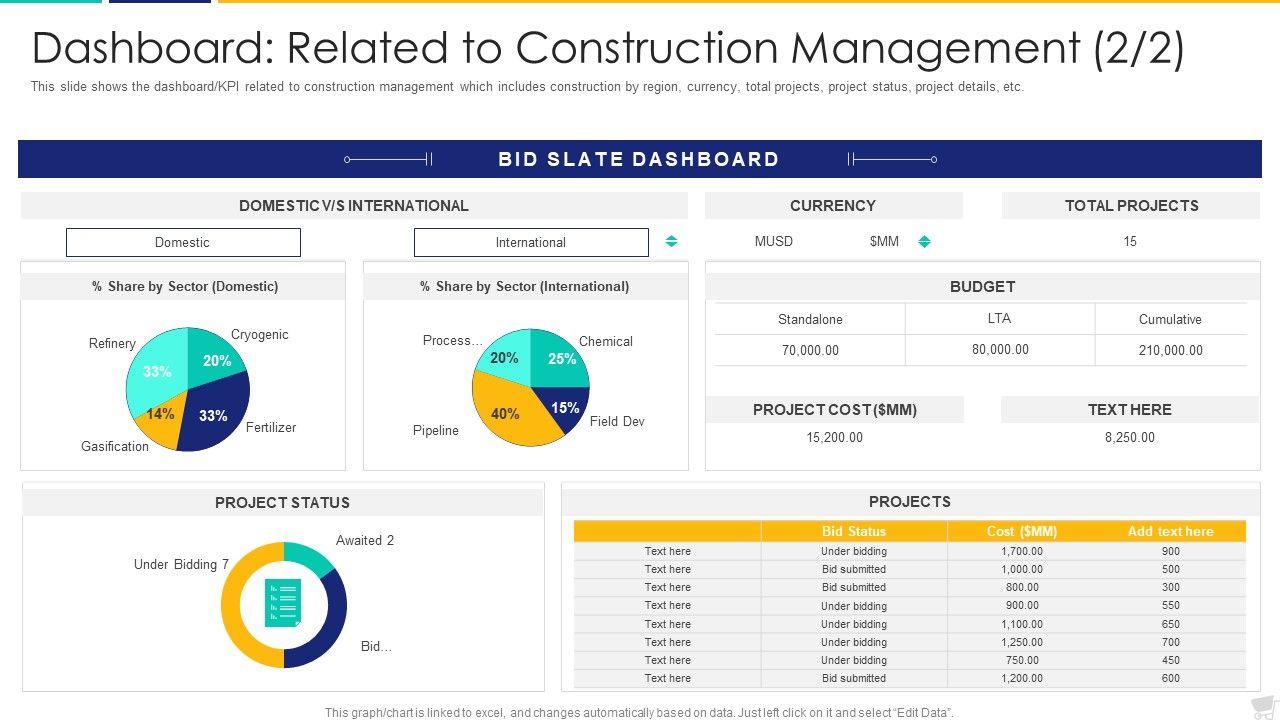The height and width of the screenshot is (720, 1280).
Task: Click the Standalone budget value 70,000.00
Action: (x=810, y=350)
